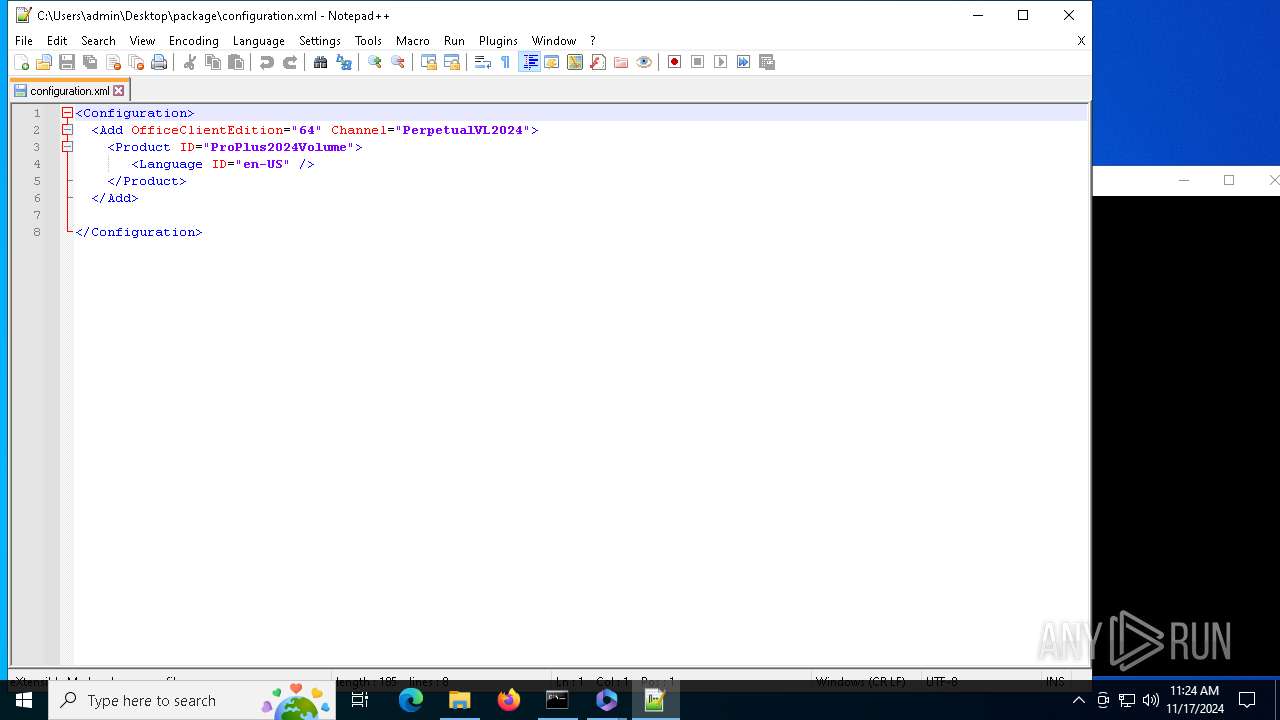Toggle Word wrap toolbar icon

(x=483, y=62)
